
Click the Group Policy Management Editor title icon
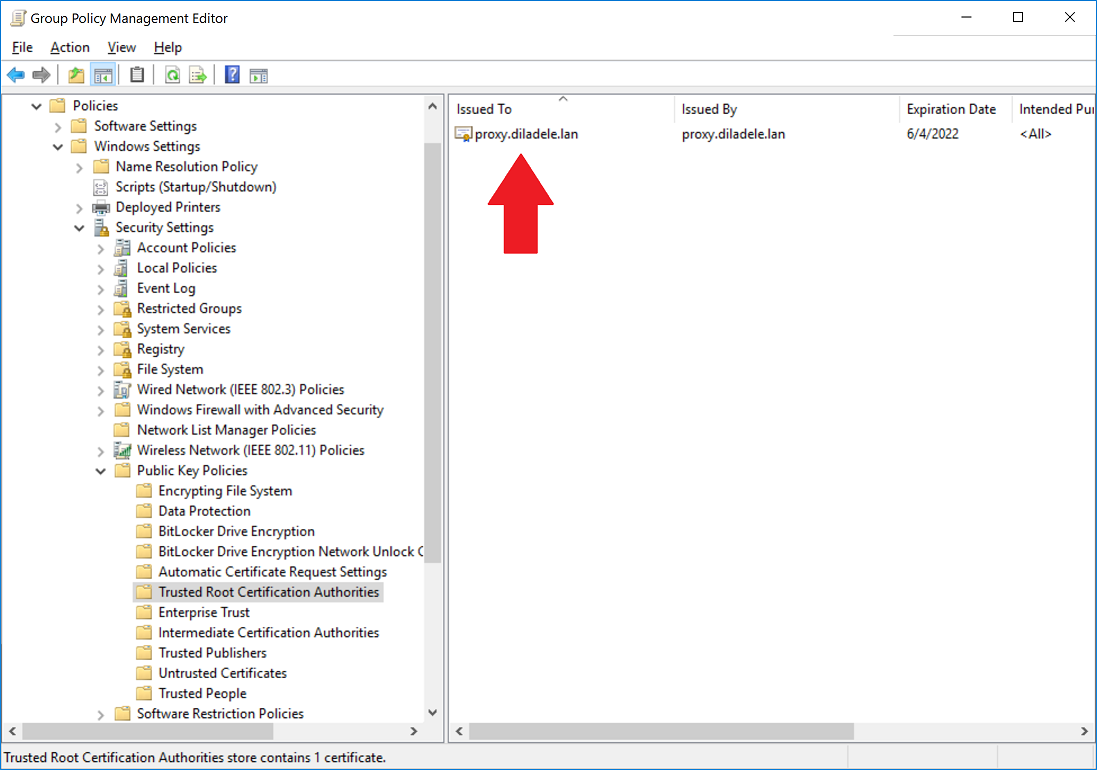pos(18,18)
